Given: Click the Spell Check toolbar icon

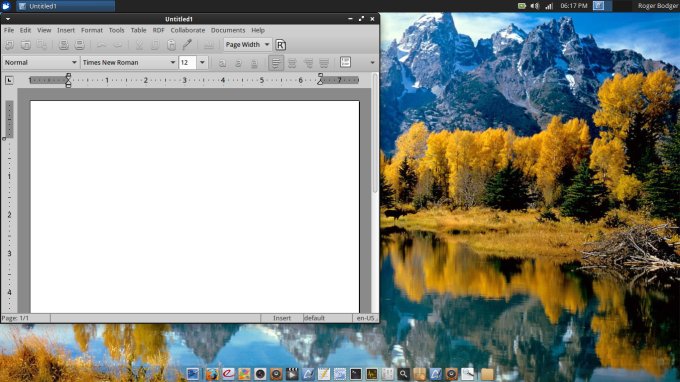Looking at the screenshot, I should [209, 45].
